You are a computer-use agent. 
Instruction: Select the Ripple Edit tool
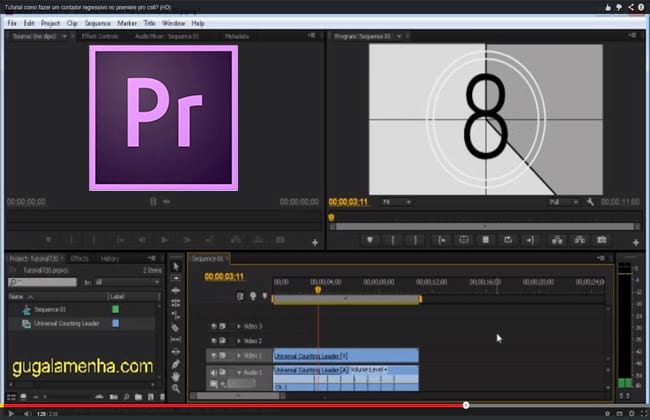coord(176,291)
